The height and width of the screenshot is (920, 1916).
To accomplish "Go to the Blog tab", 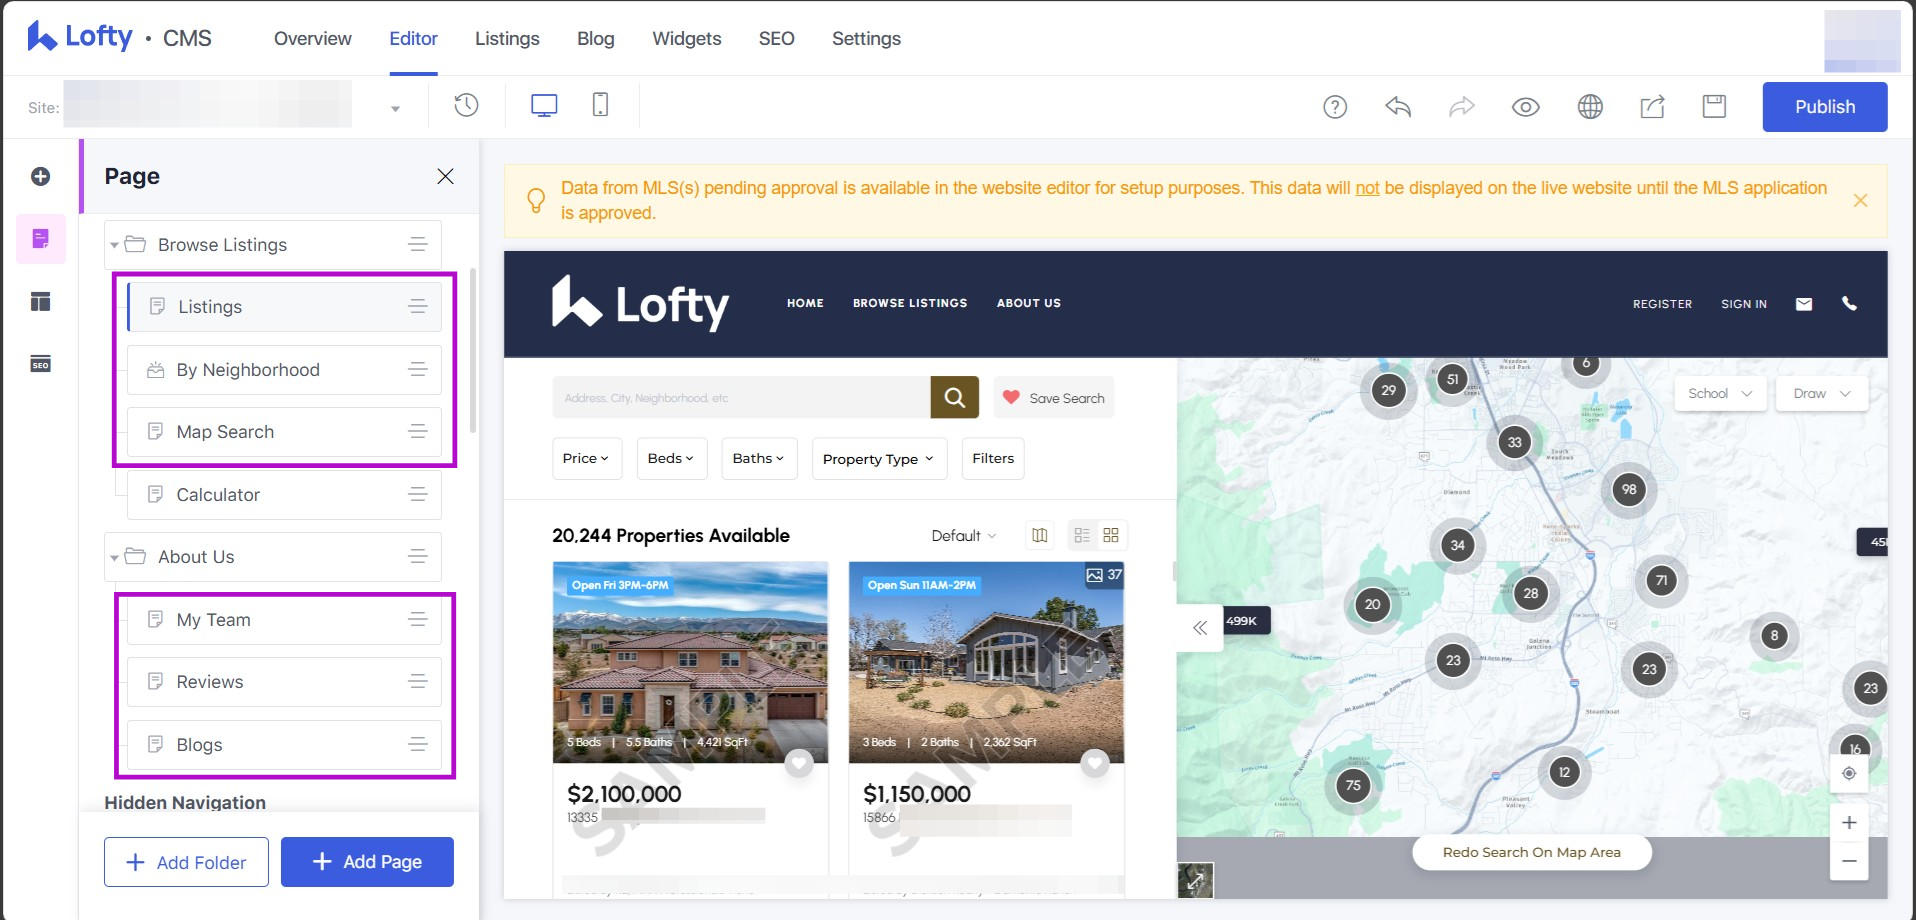I will (x=595, y=38).
